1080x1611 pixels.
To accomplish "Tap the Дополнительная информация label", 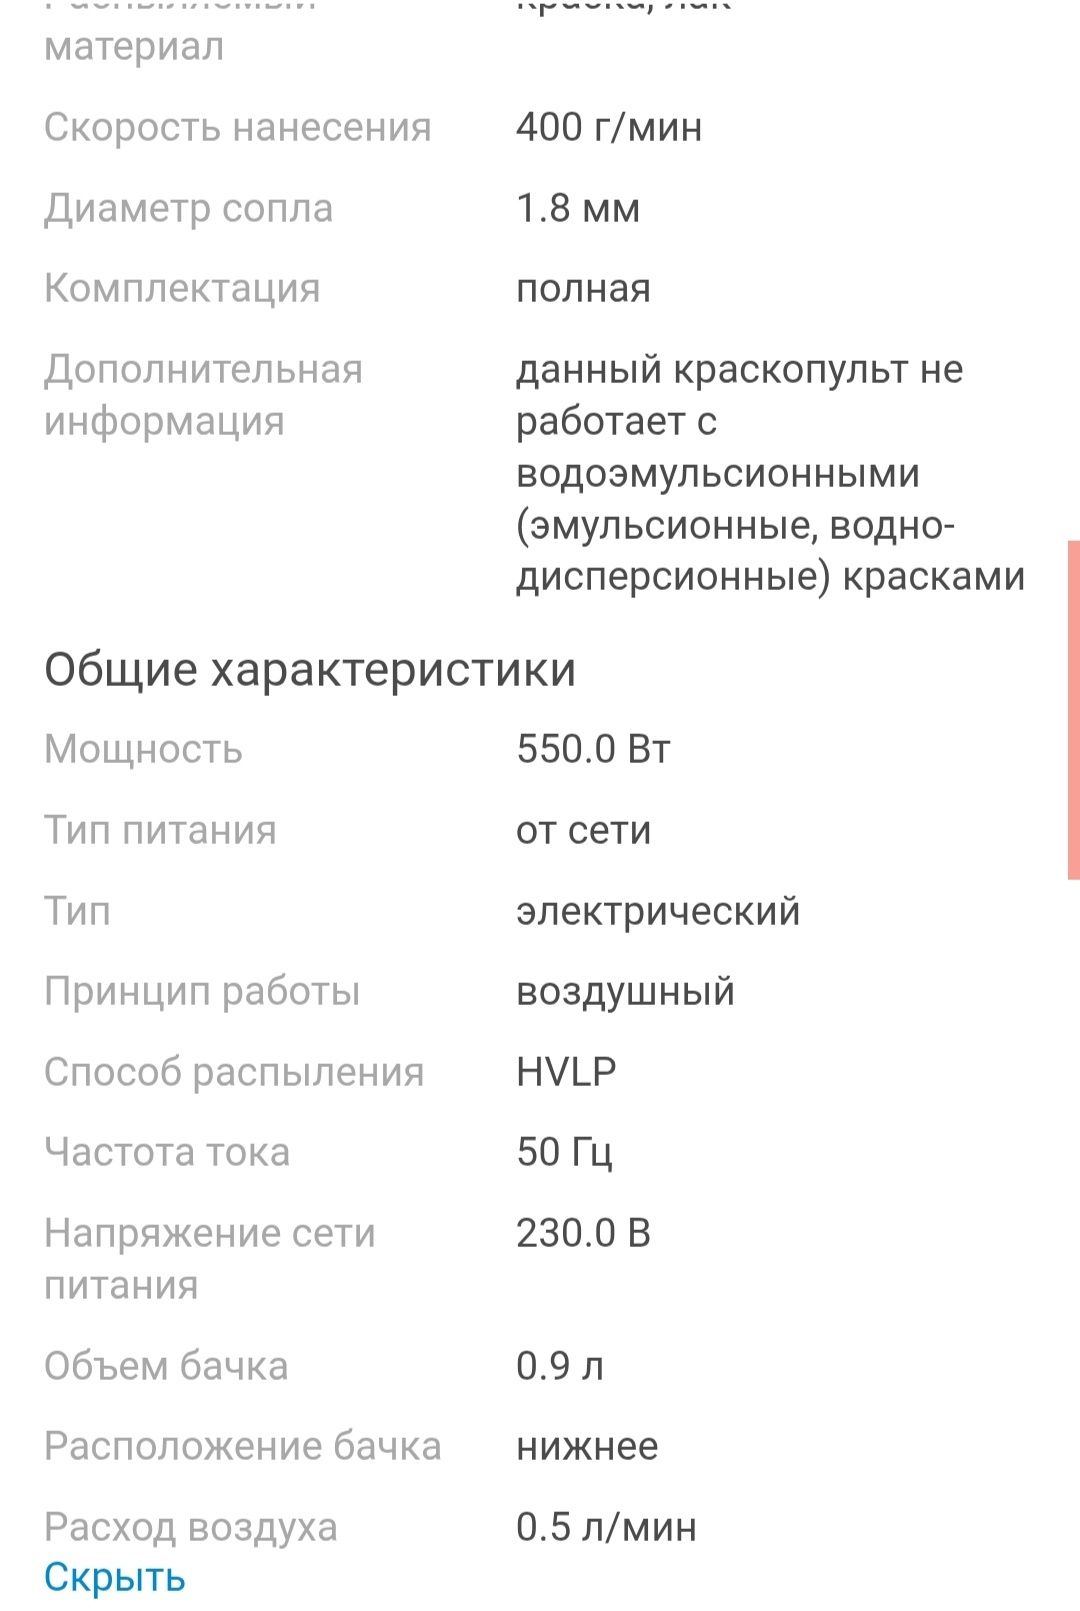I will (203, 395).
